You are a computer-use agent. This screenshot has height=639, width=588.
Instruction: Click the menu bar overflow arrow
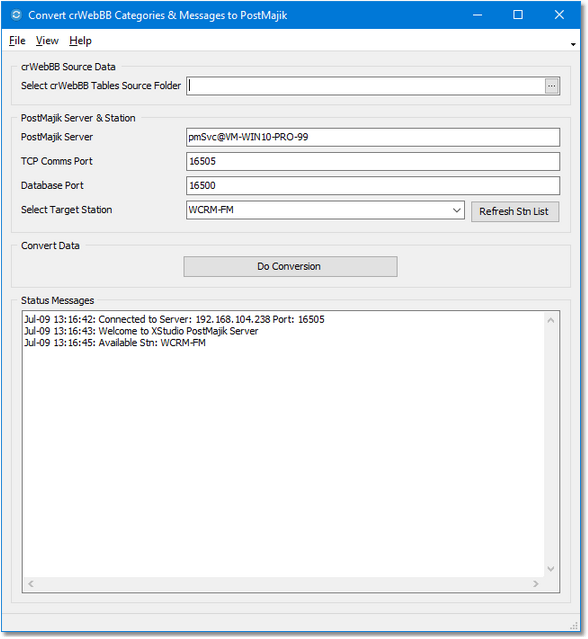573,44
